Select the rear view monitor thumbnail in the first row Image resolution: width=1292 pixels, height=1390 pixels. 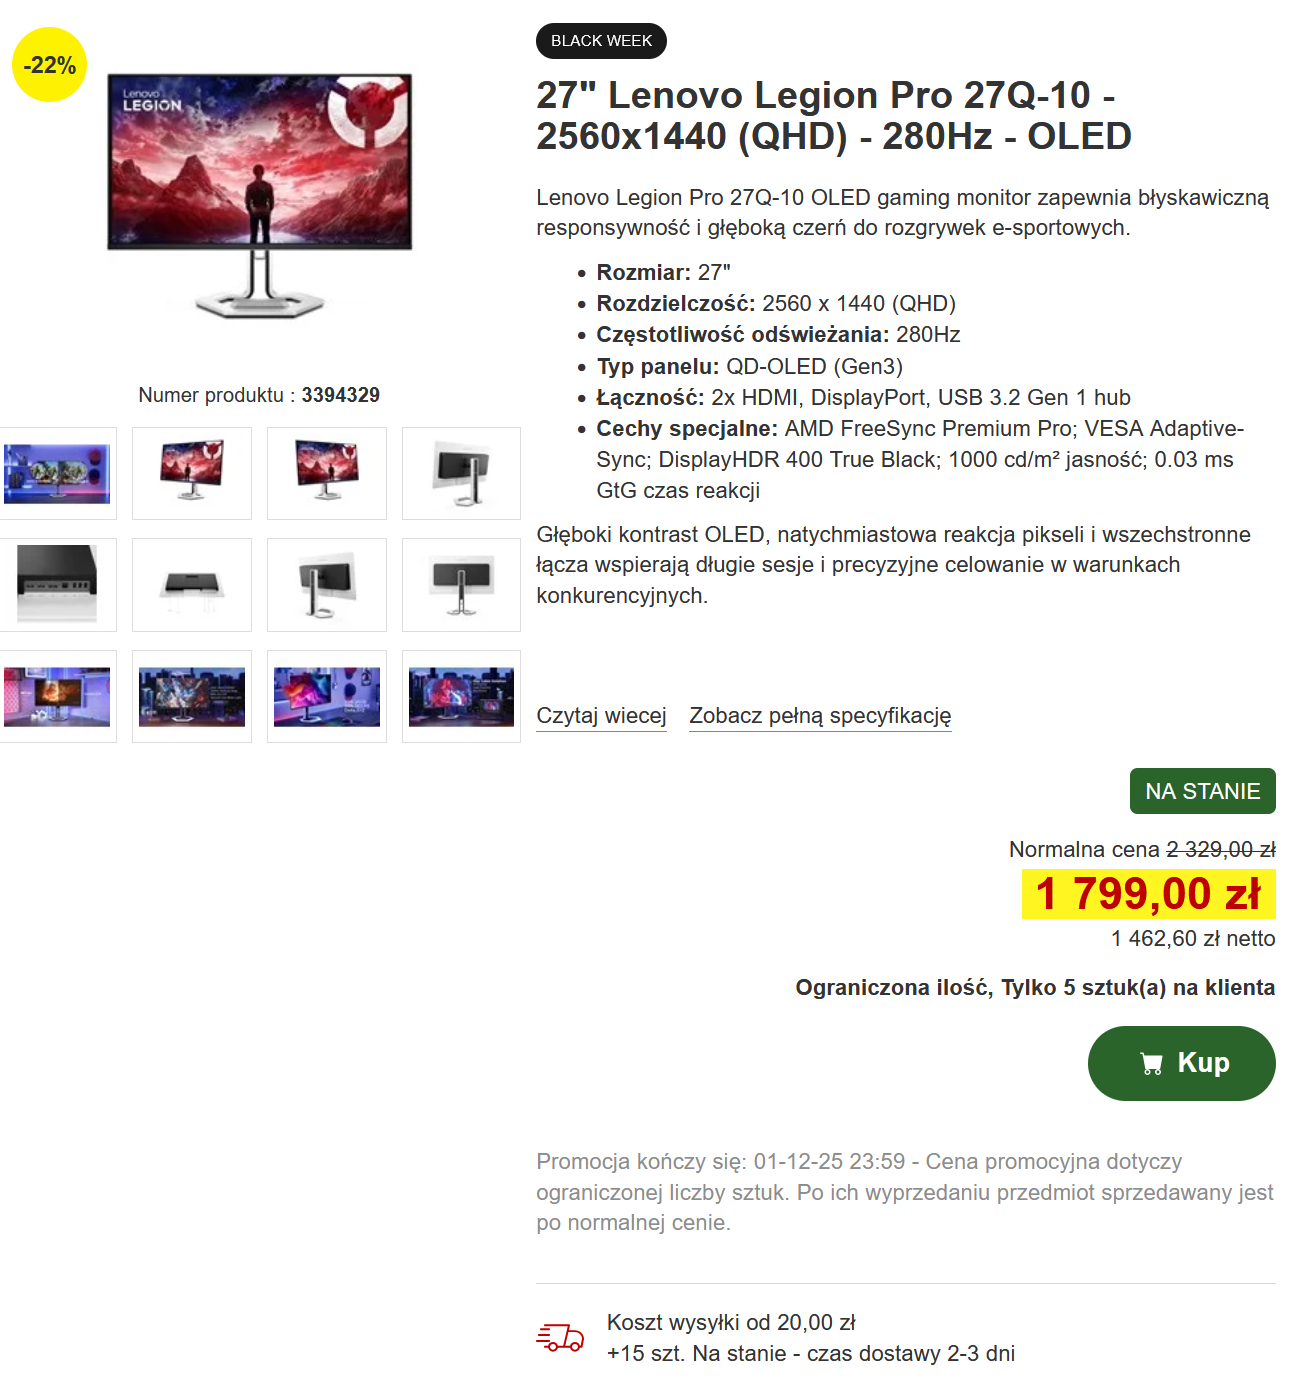pyautogui.click(x=461, y=473)
